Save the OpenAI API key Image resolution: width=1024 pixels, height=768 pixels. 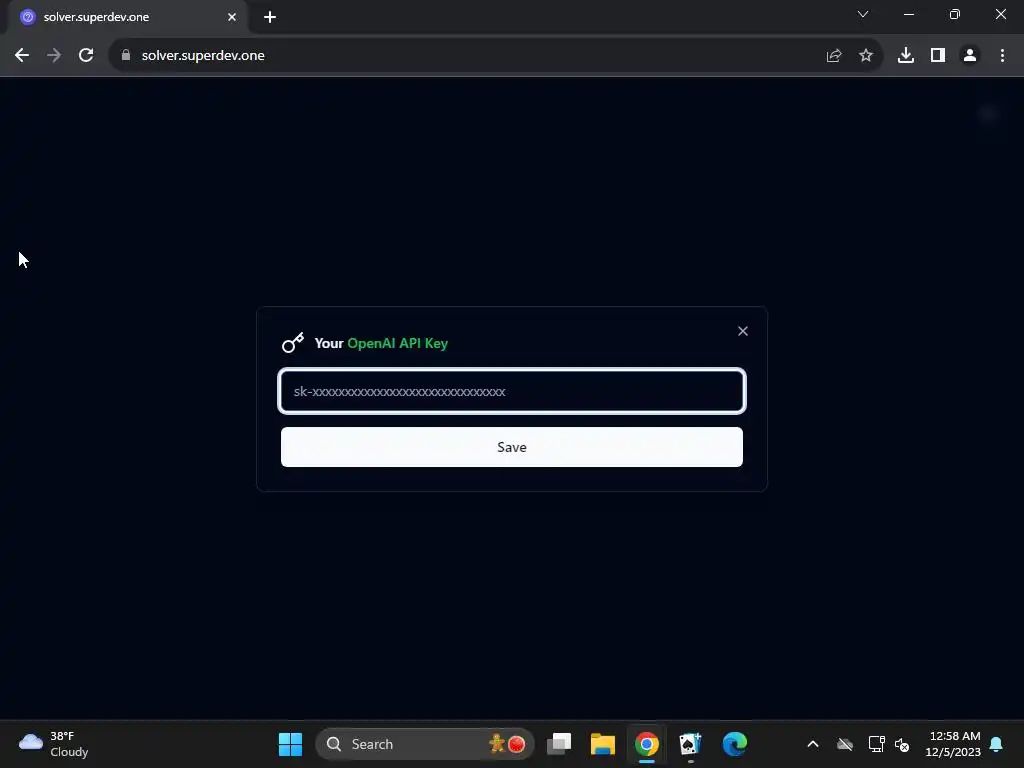511,447
